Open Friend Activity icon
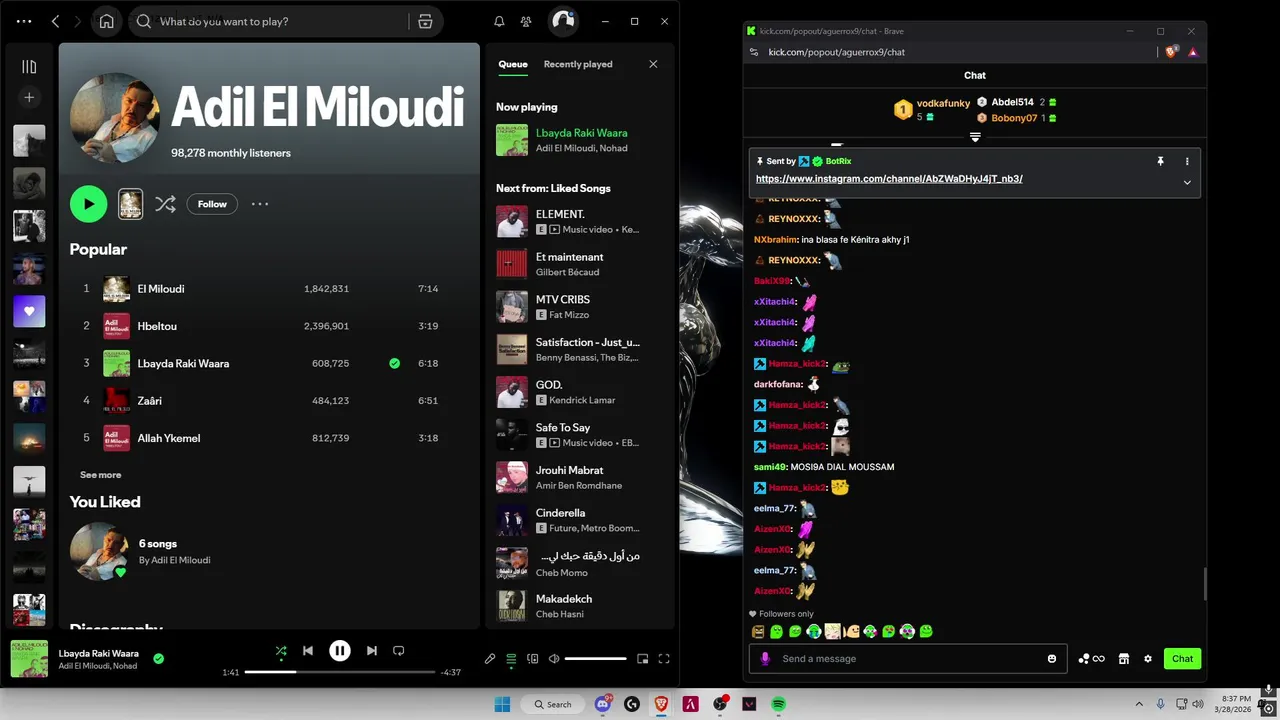The height and width of the screenshot is (720, 1280). [x=526, y=21]
